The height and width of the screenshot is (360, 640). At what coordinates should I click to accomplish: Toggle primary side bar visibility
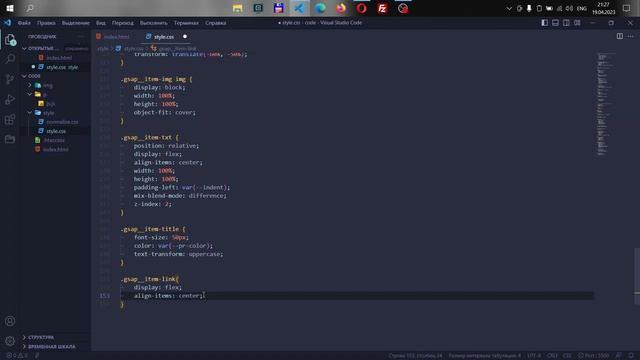tap(544, 23)
